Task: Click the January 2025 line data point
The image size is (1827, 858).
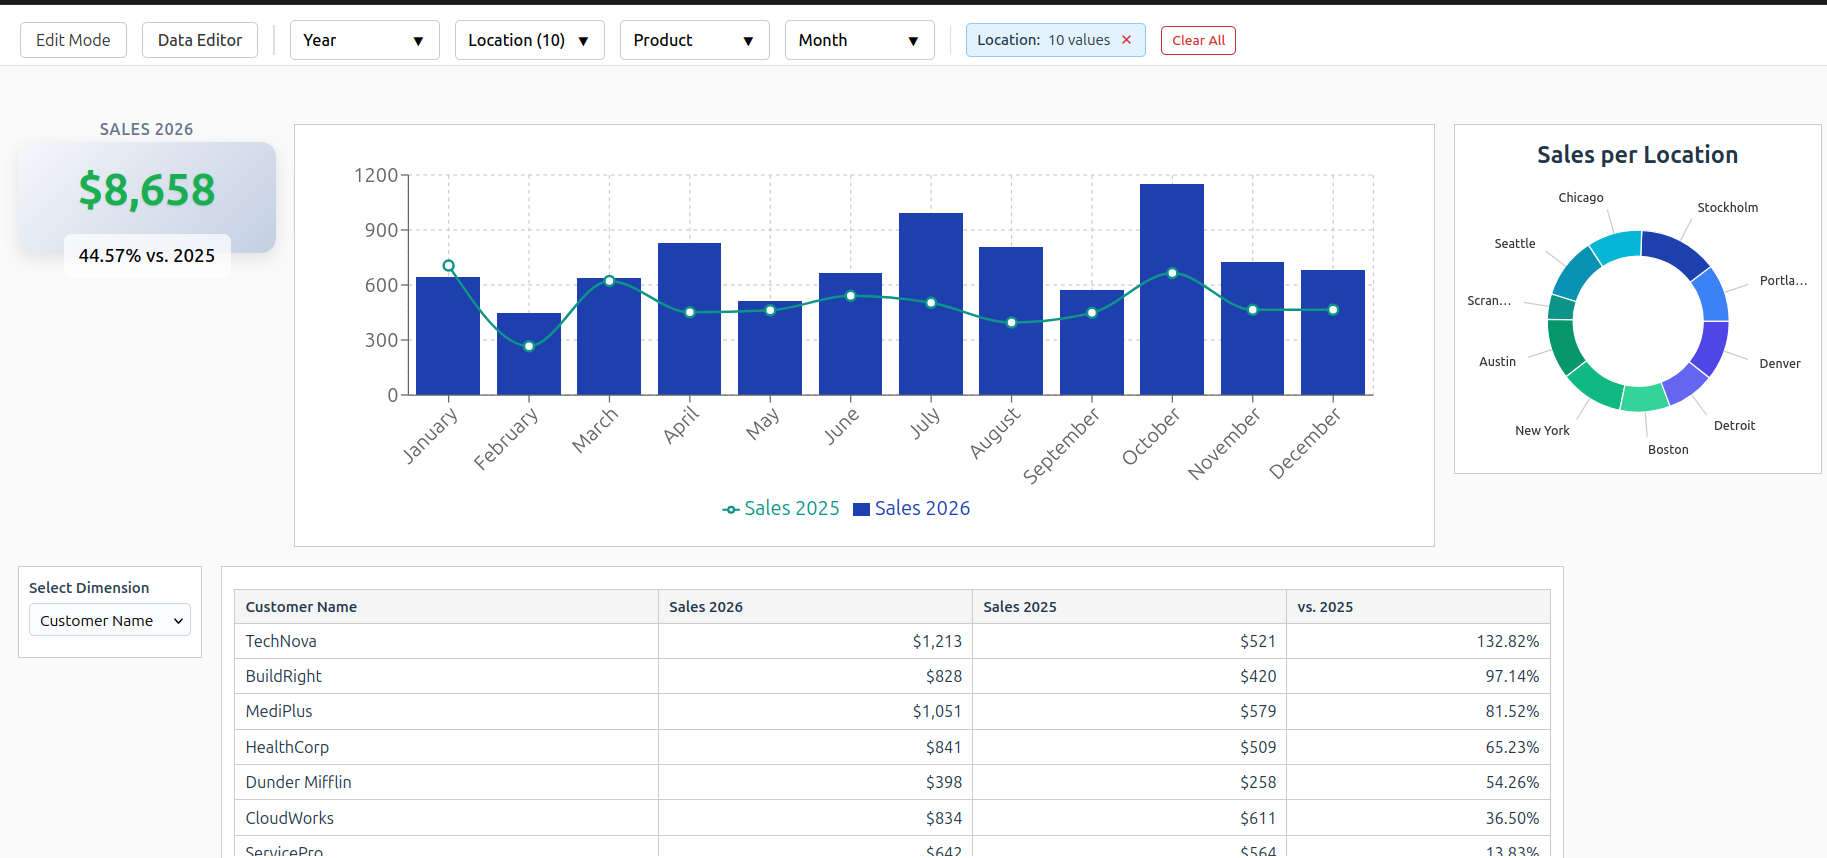Action: (x=449, y=266)
